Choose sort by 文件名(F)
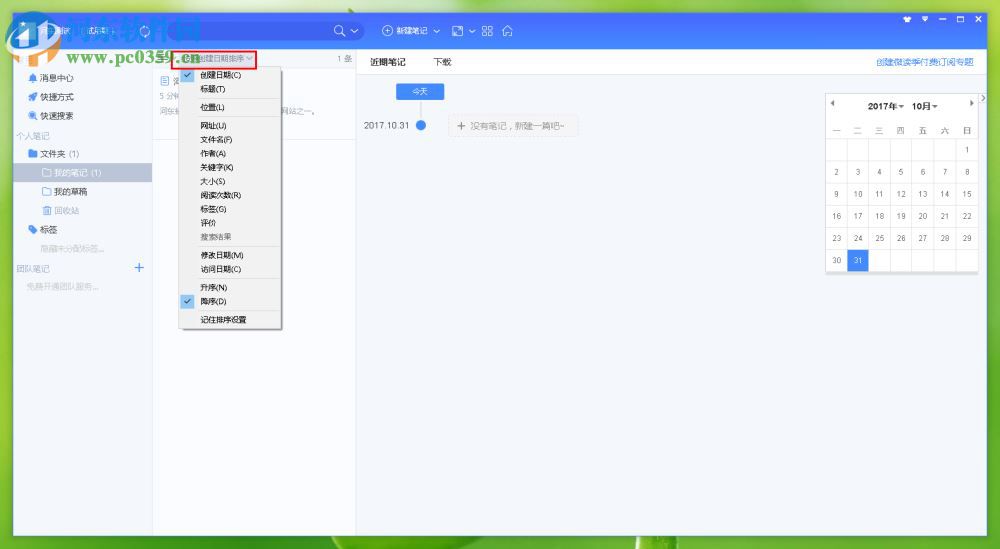 (230, 140)
